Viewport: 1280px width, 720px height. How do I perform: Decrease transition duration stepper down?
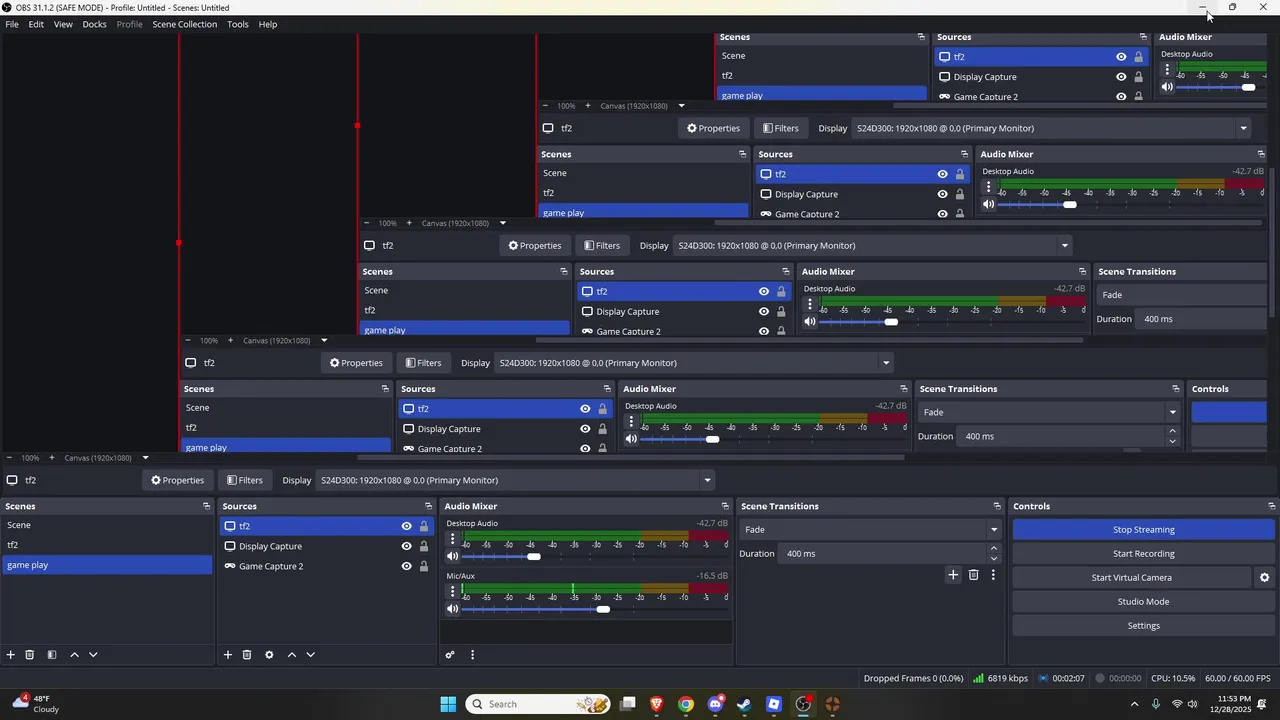coord(993,558)
